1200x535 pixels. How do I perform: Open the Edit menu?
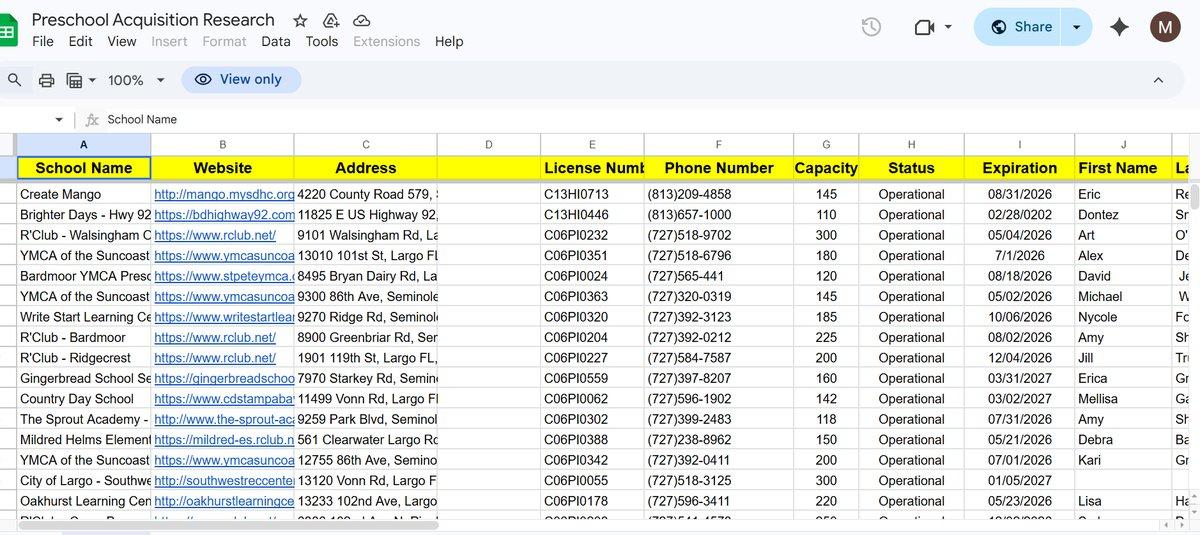80,41
